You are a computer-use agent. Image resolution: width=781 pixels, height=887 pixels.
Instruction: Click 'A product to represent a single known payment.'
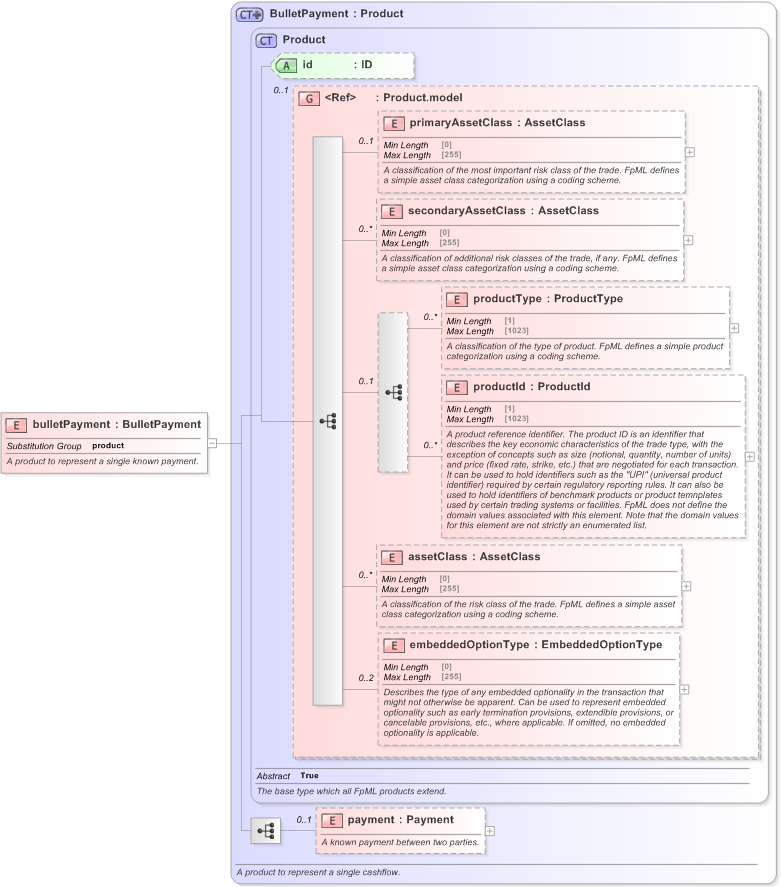coord(102,461)
